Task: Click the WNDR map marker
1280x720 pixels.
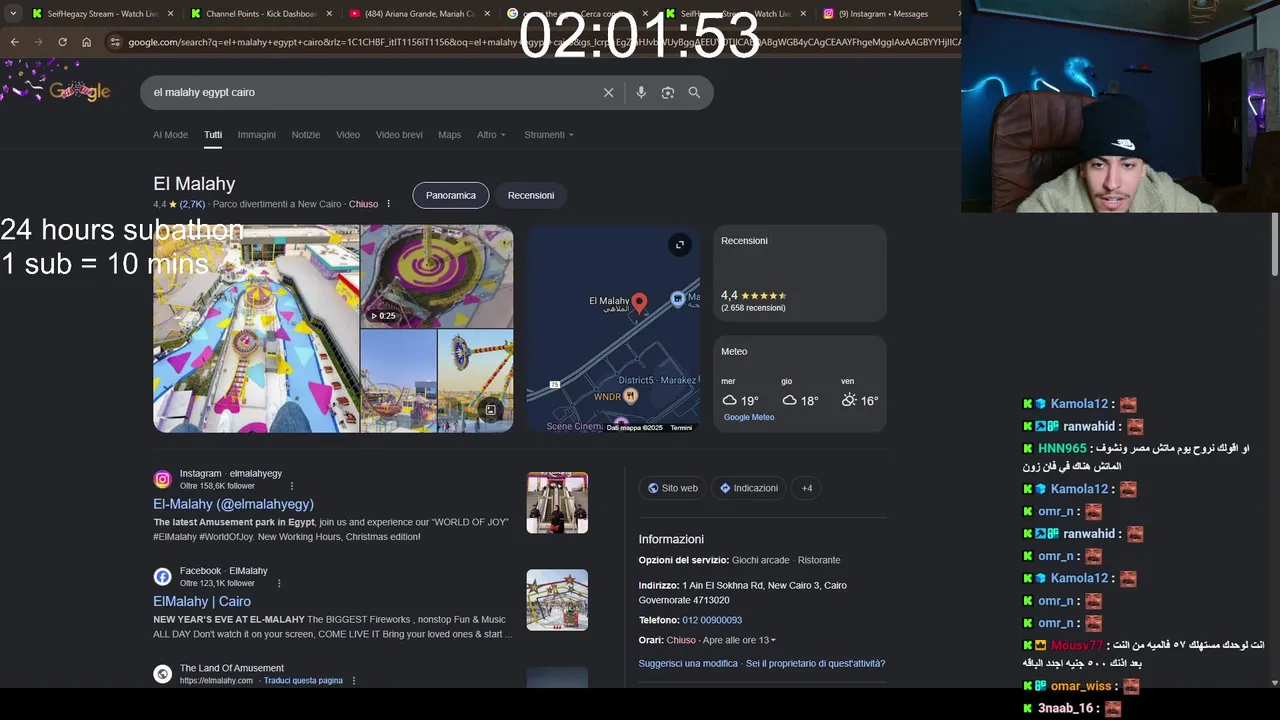Action: click(x=631, y=396)
